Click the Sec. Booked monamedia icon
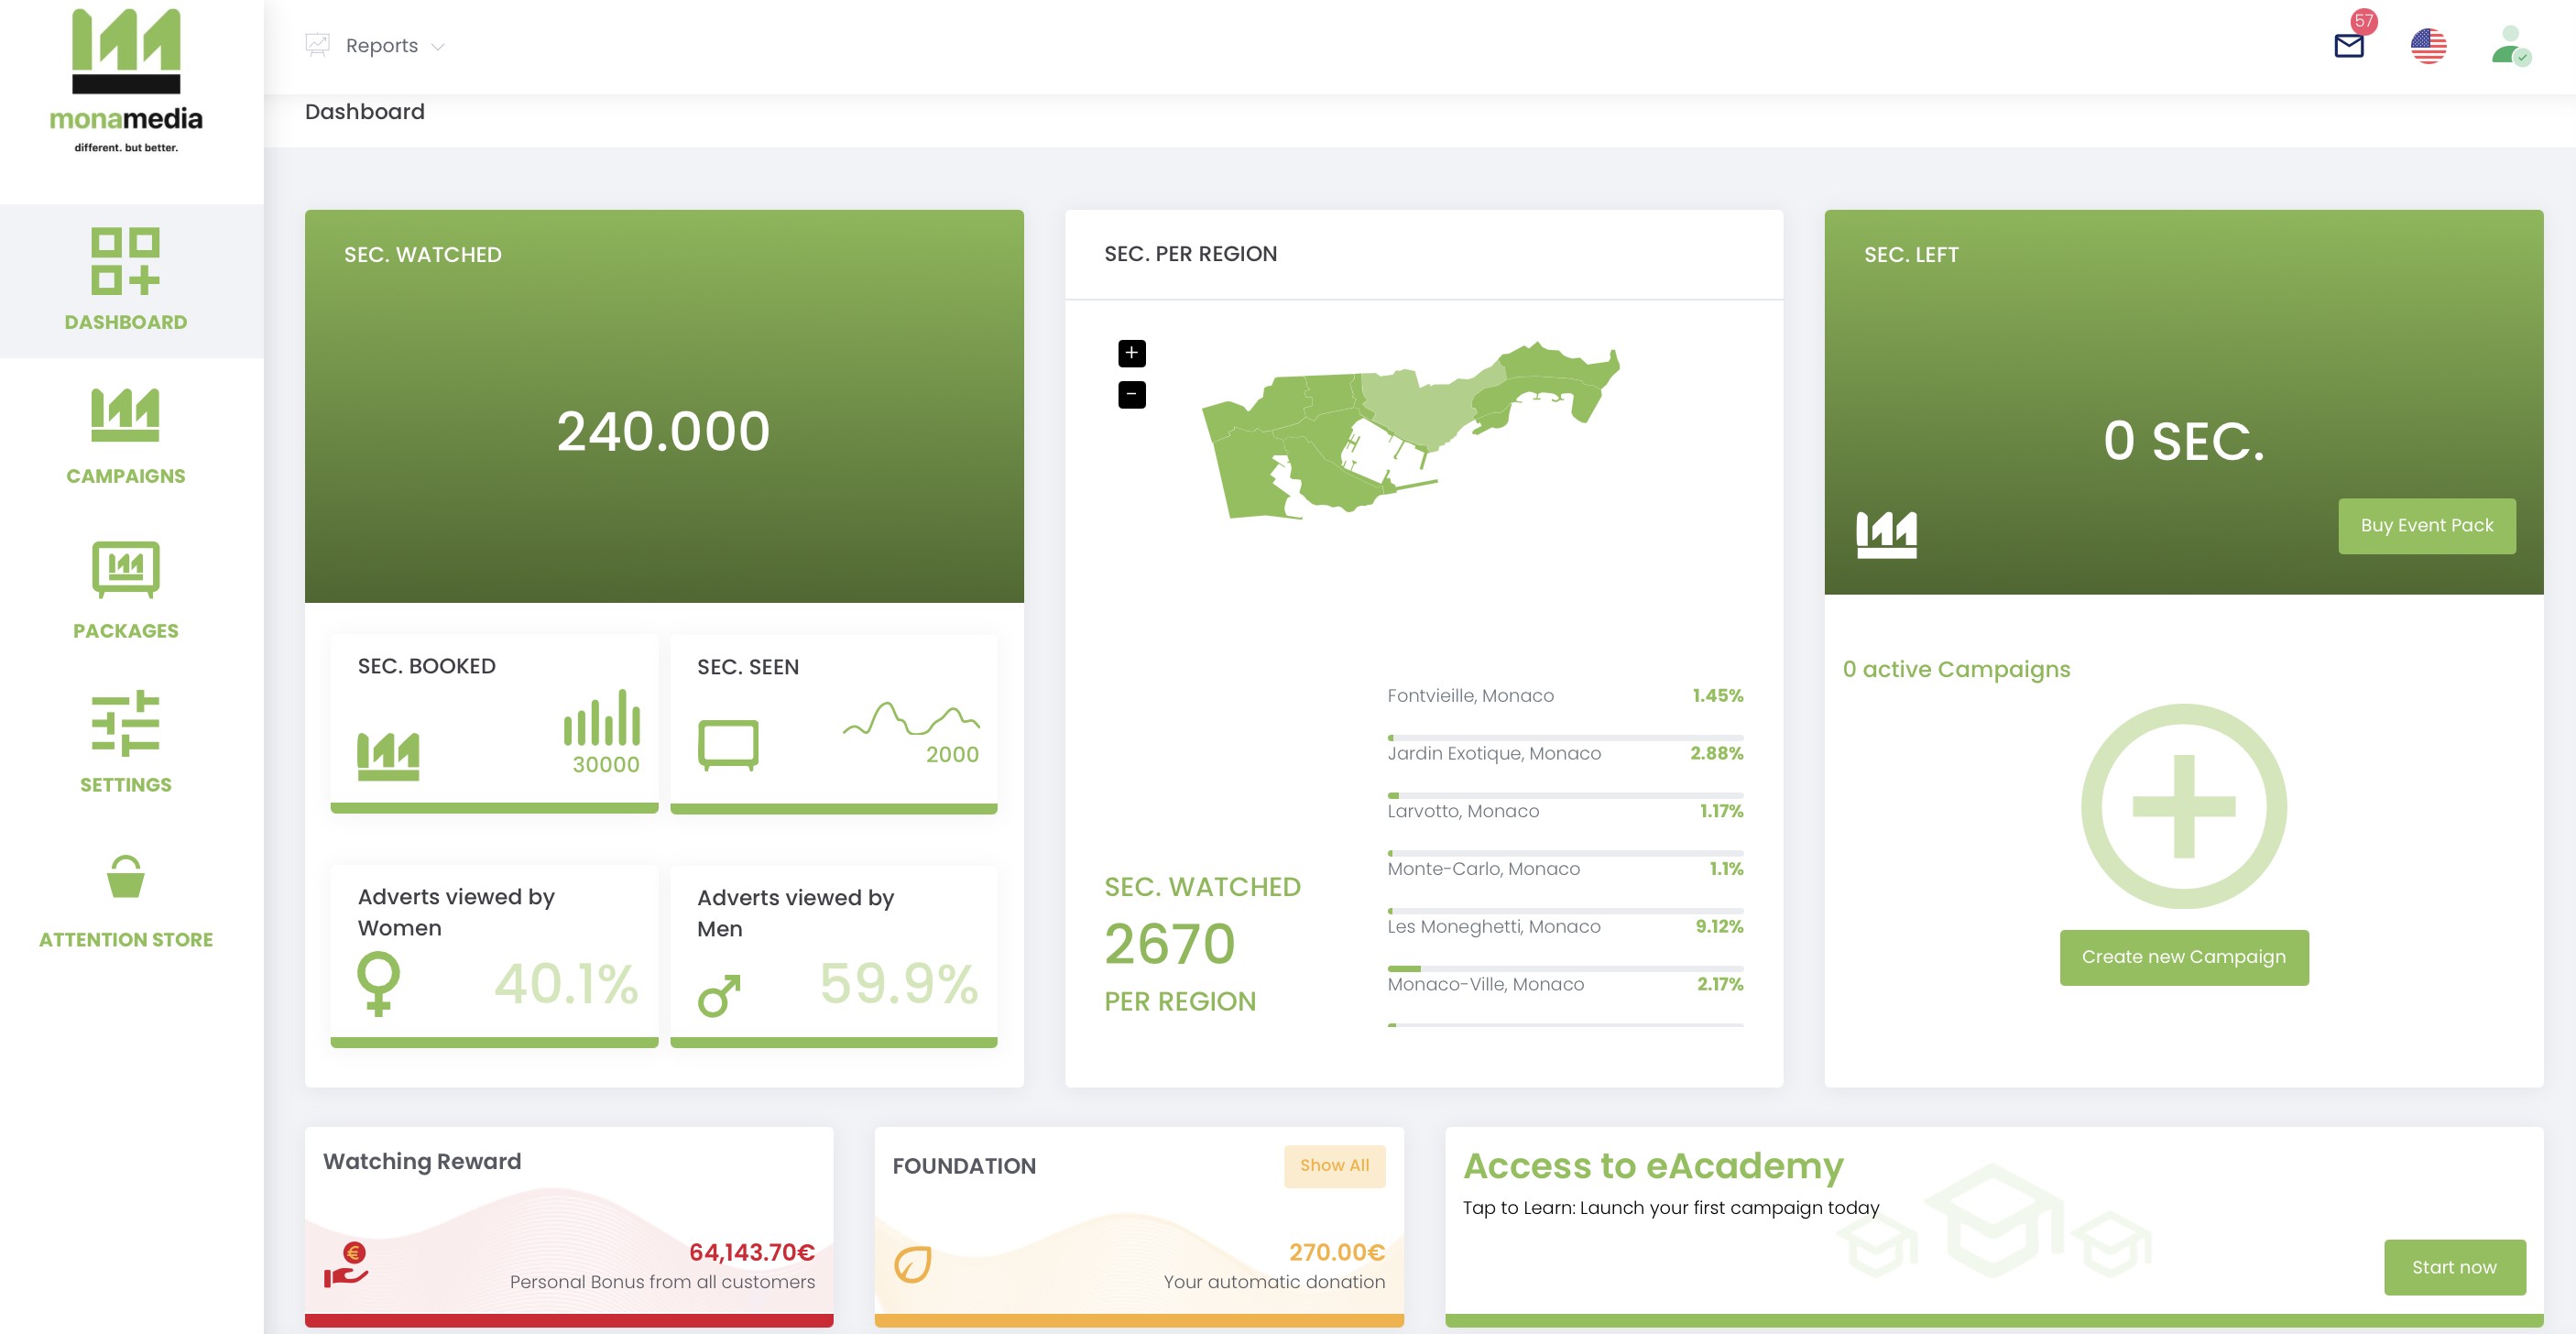Screen dimensions: 2576x1334 tap(388, 755)
